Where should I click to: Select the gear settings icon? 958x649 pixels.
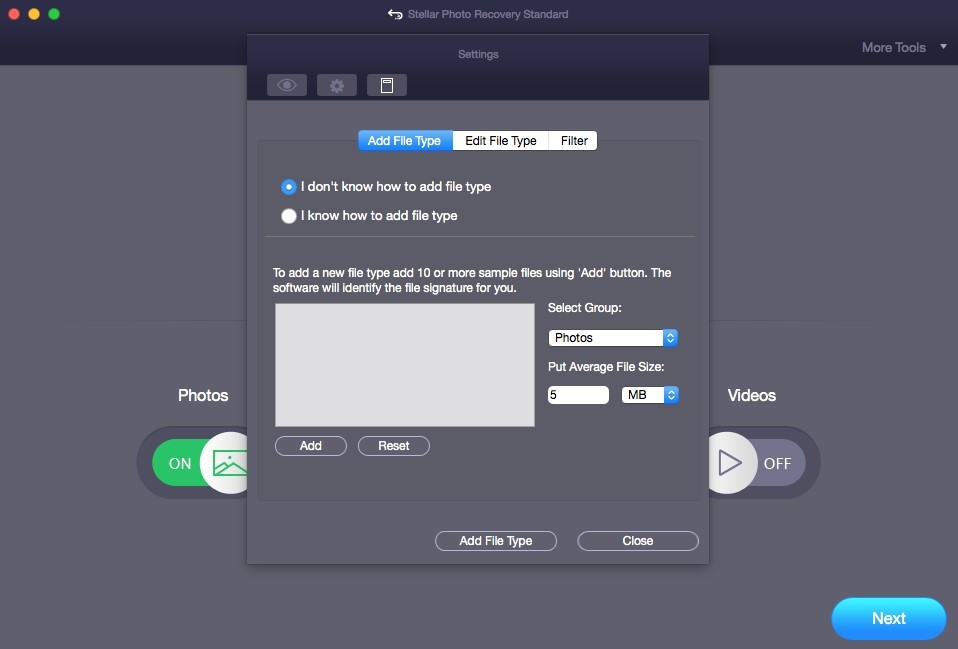pos(337,84)
